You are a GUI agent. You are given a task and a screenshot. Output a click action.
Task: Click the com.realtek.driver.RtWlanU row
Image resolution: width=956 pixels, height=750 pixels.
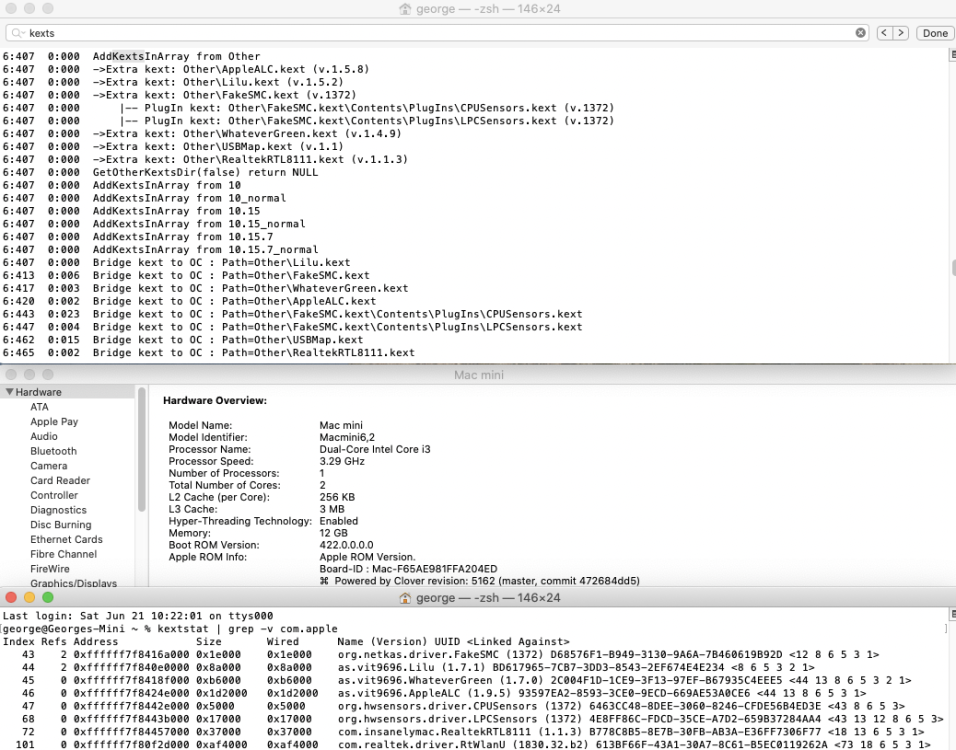pos(466,745)
